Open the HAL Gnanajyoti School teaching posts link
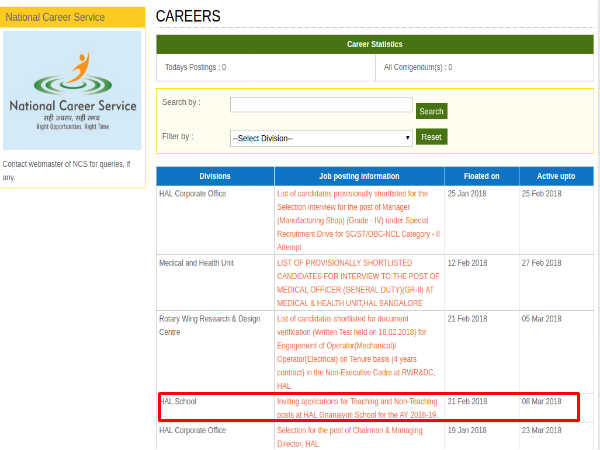Screen dimensions: 600x450 pos(357,408)
